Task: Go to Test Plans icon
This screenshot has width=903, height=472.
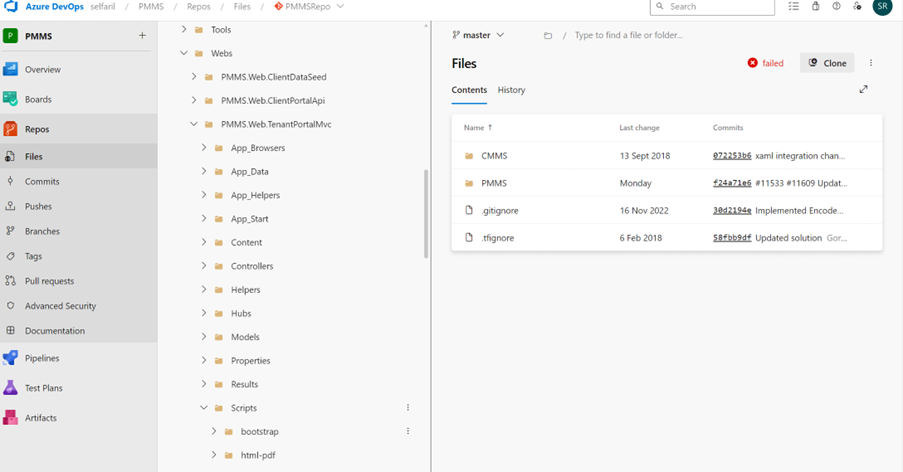Action: (10, 388)
